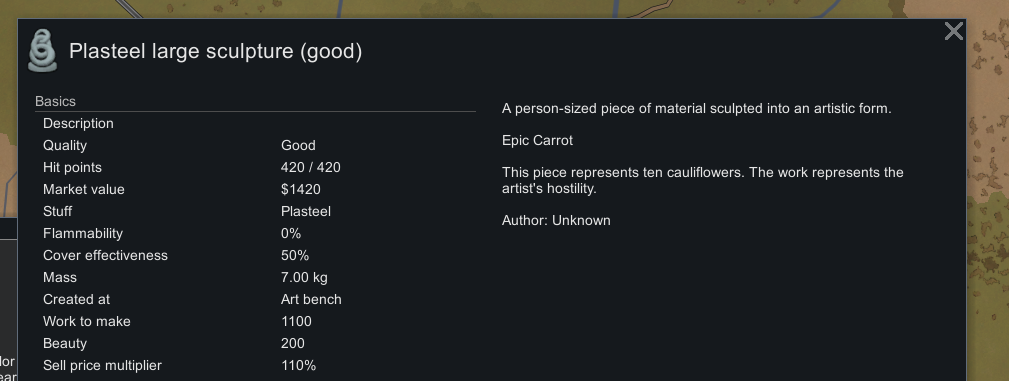
Task: Click the plasteel sculpture icon
Action: coord(42,50)
